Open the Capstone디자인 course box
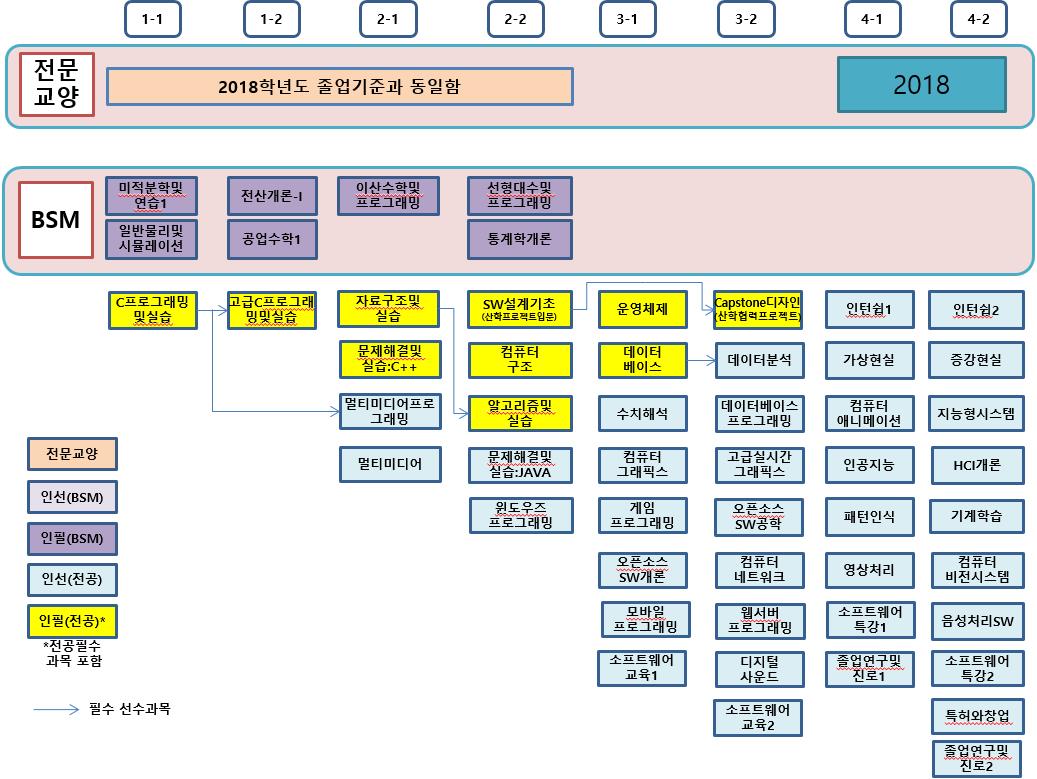Screen dimensions: 1037x779 (x=757, y=310)
